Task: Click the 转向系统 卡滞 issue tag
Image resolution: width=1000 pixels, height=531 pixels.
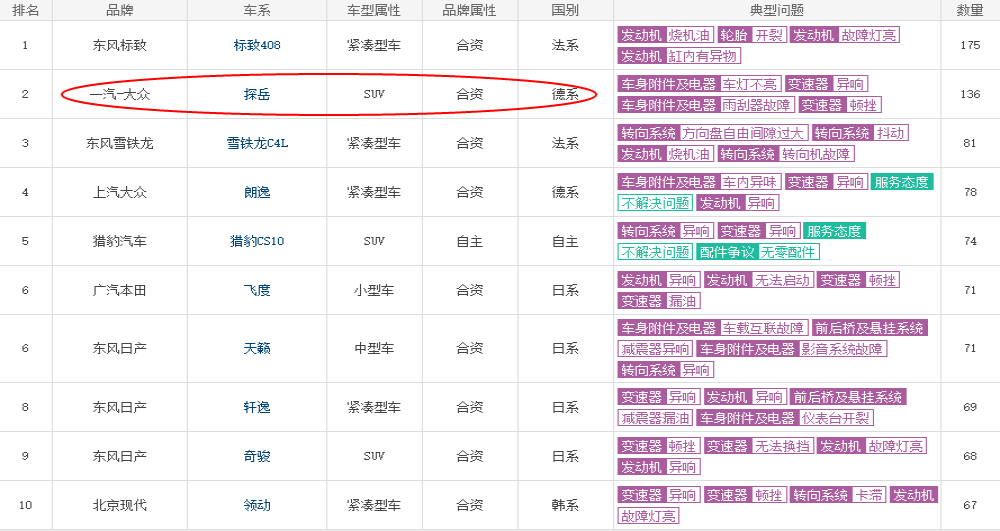Action: pos(838,495)
